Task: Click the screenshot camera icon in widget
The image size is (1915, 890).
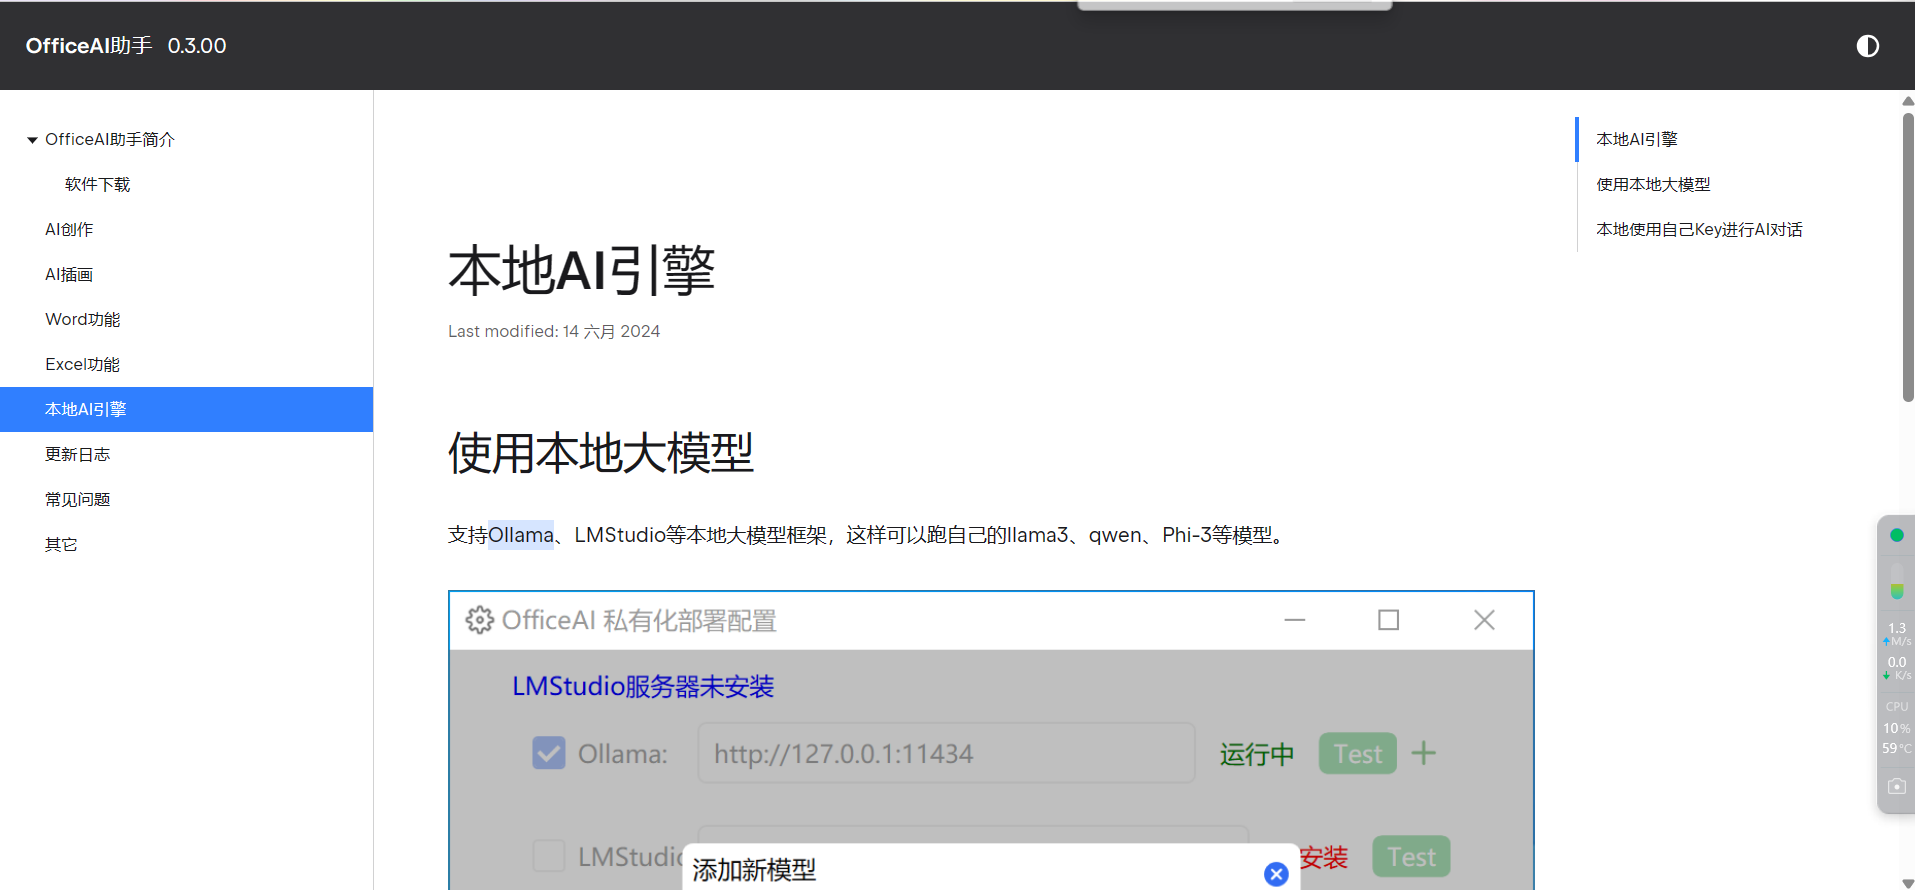Action: click(1897, 787)
